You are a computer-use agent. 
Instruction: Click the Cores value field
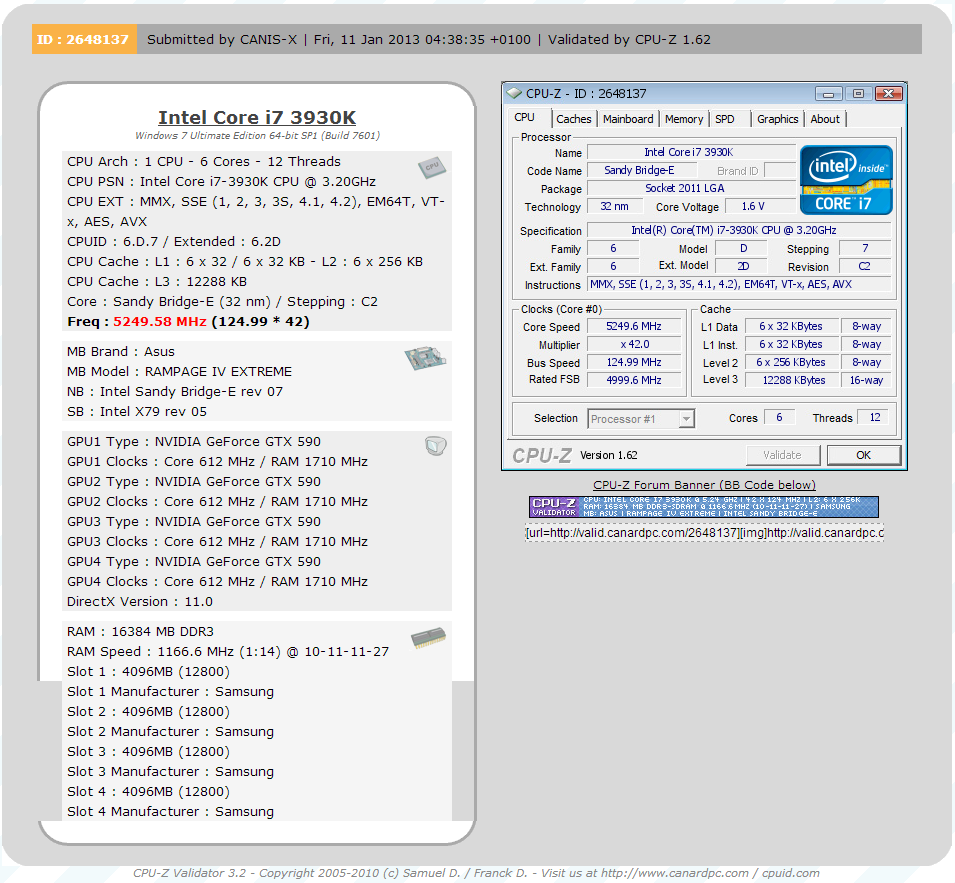[779, 417]
